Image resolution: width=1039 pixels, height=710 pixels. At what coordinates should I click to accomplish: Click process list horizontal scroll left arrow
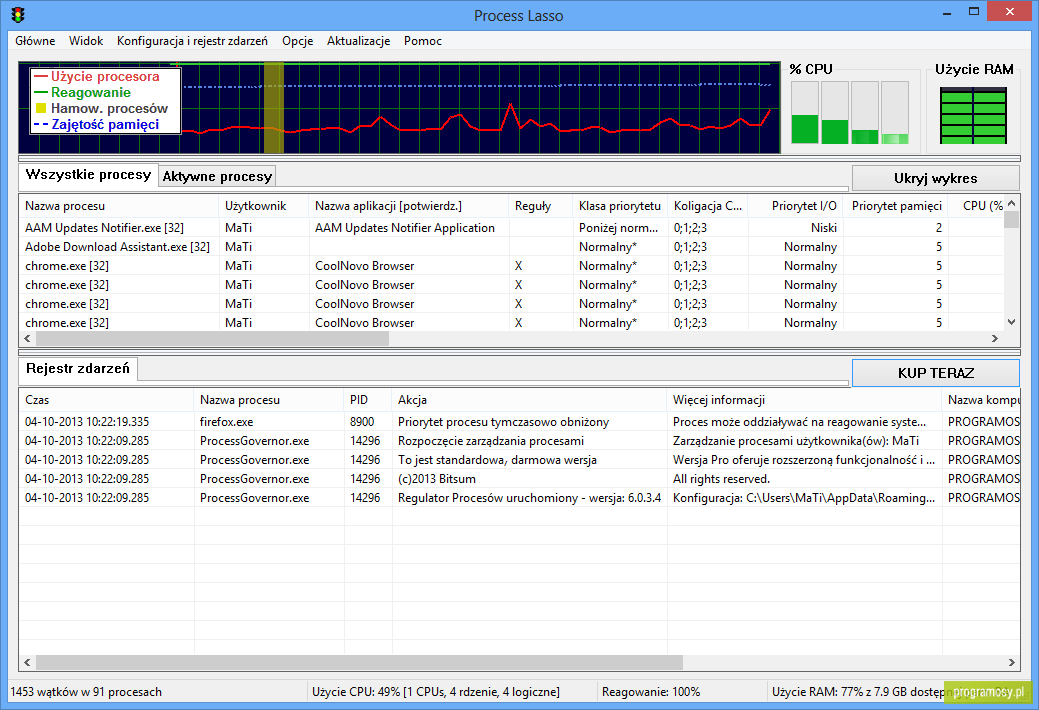point(27,339)
